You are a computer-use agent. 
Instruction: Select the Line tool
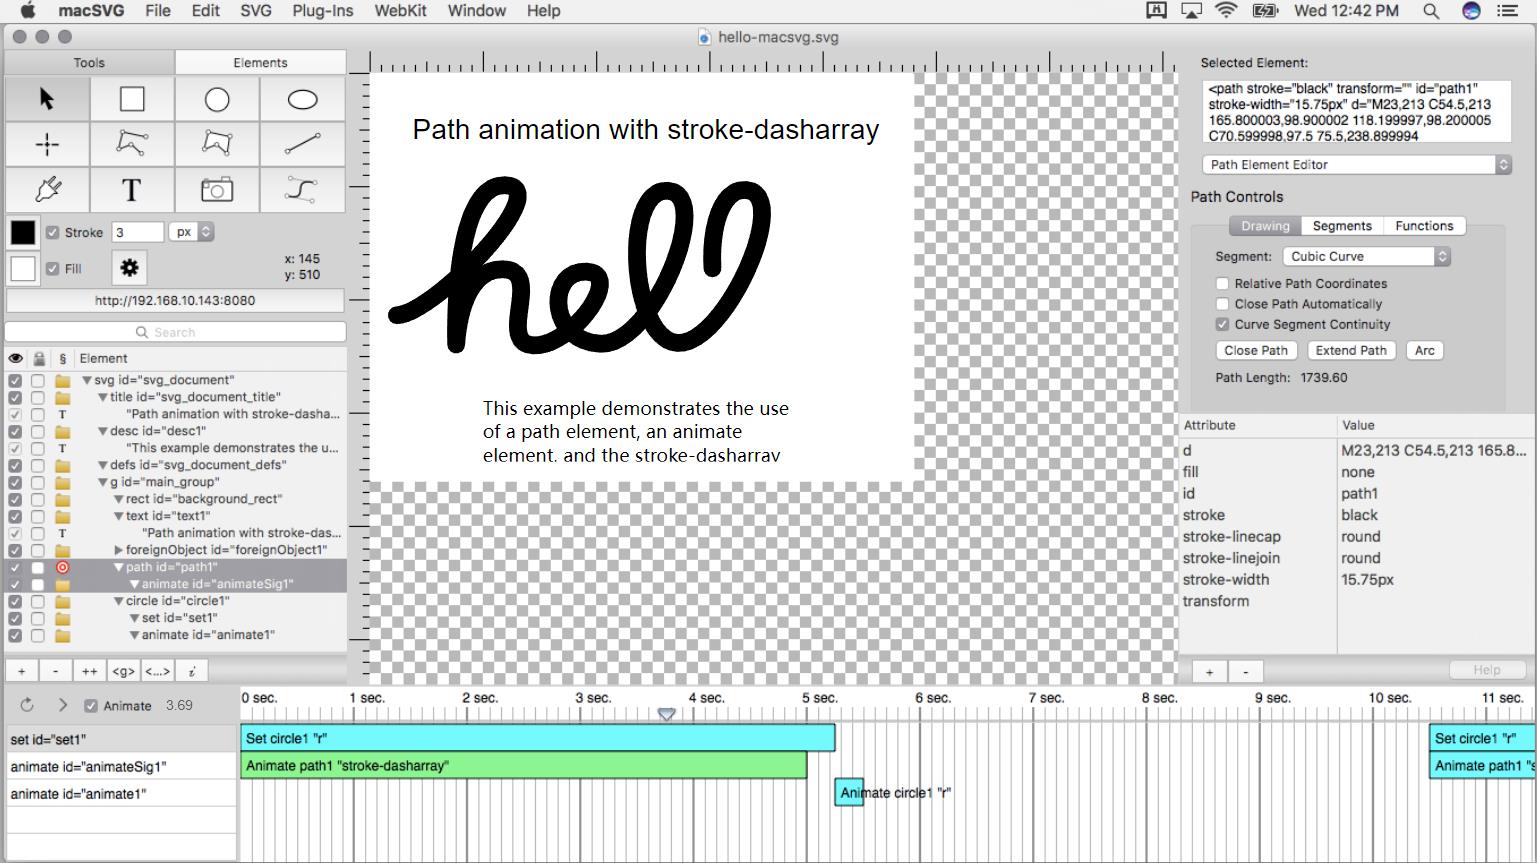pos(302,143)
